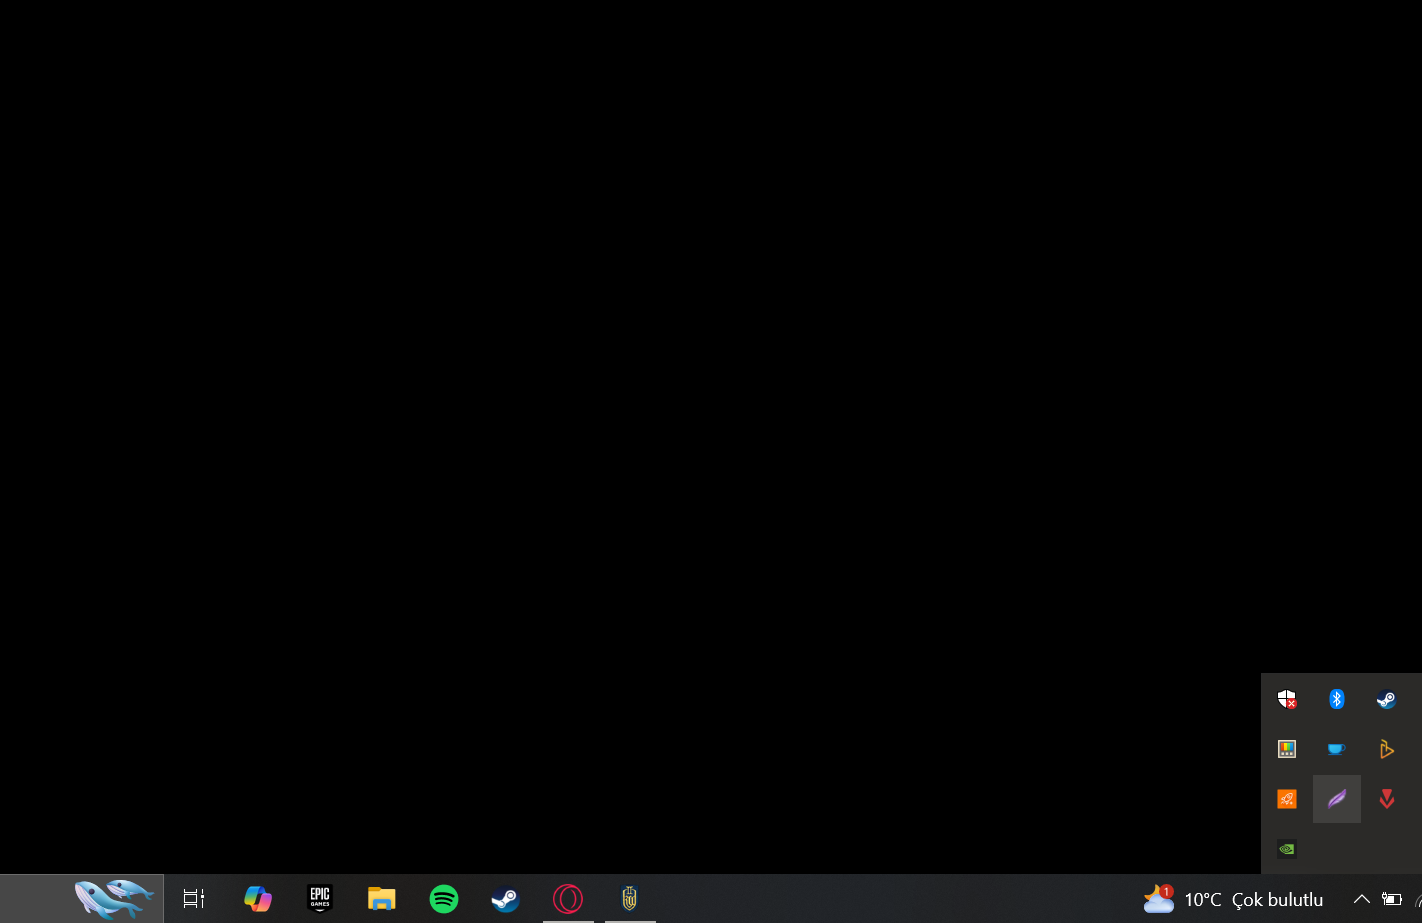Launch Copilot from the taskbar

point(258,899)
